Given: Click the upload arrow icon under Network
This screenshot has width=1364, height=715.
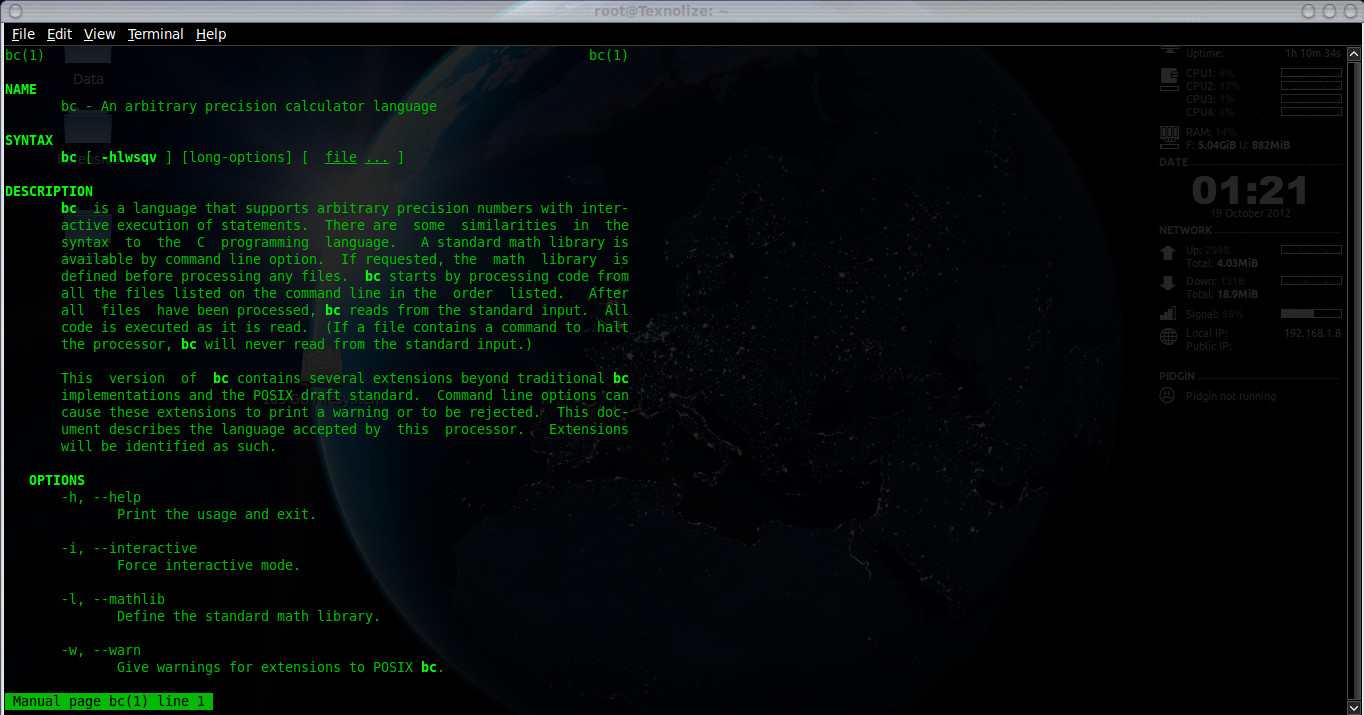Looking at the screenshot, I should [1168, 254].
